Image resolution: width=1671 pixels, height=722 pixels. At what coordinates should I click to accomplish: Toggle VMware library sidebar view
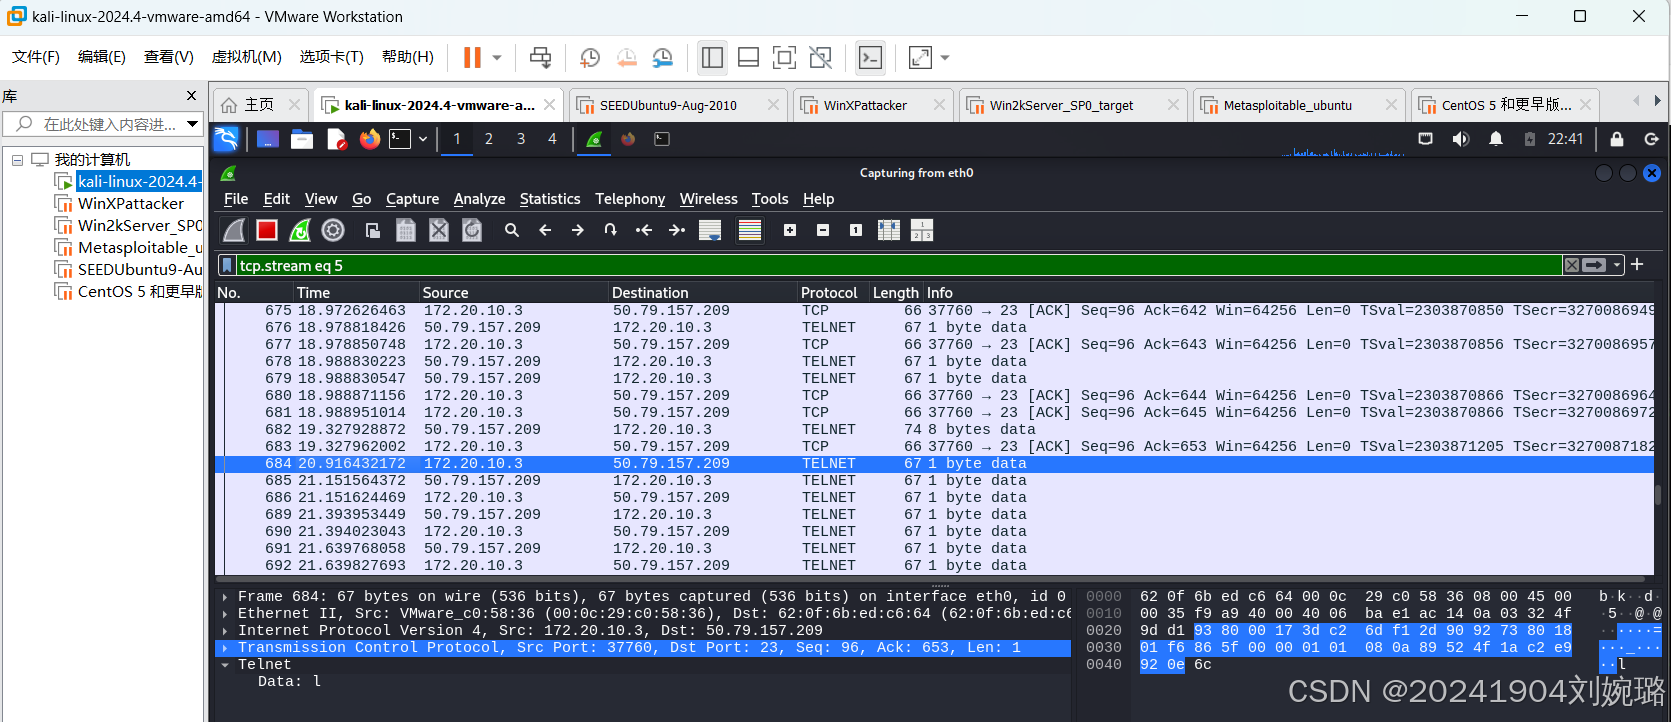(x=712, y=58)
